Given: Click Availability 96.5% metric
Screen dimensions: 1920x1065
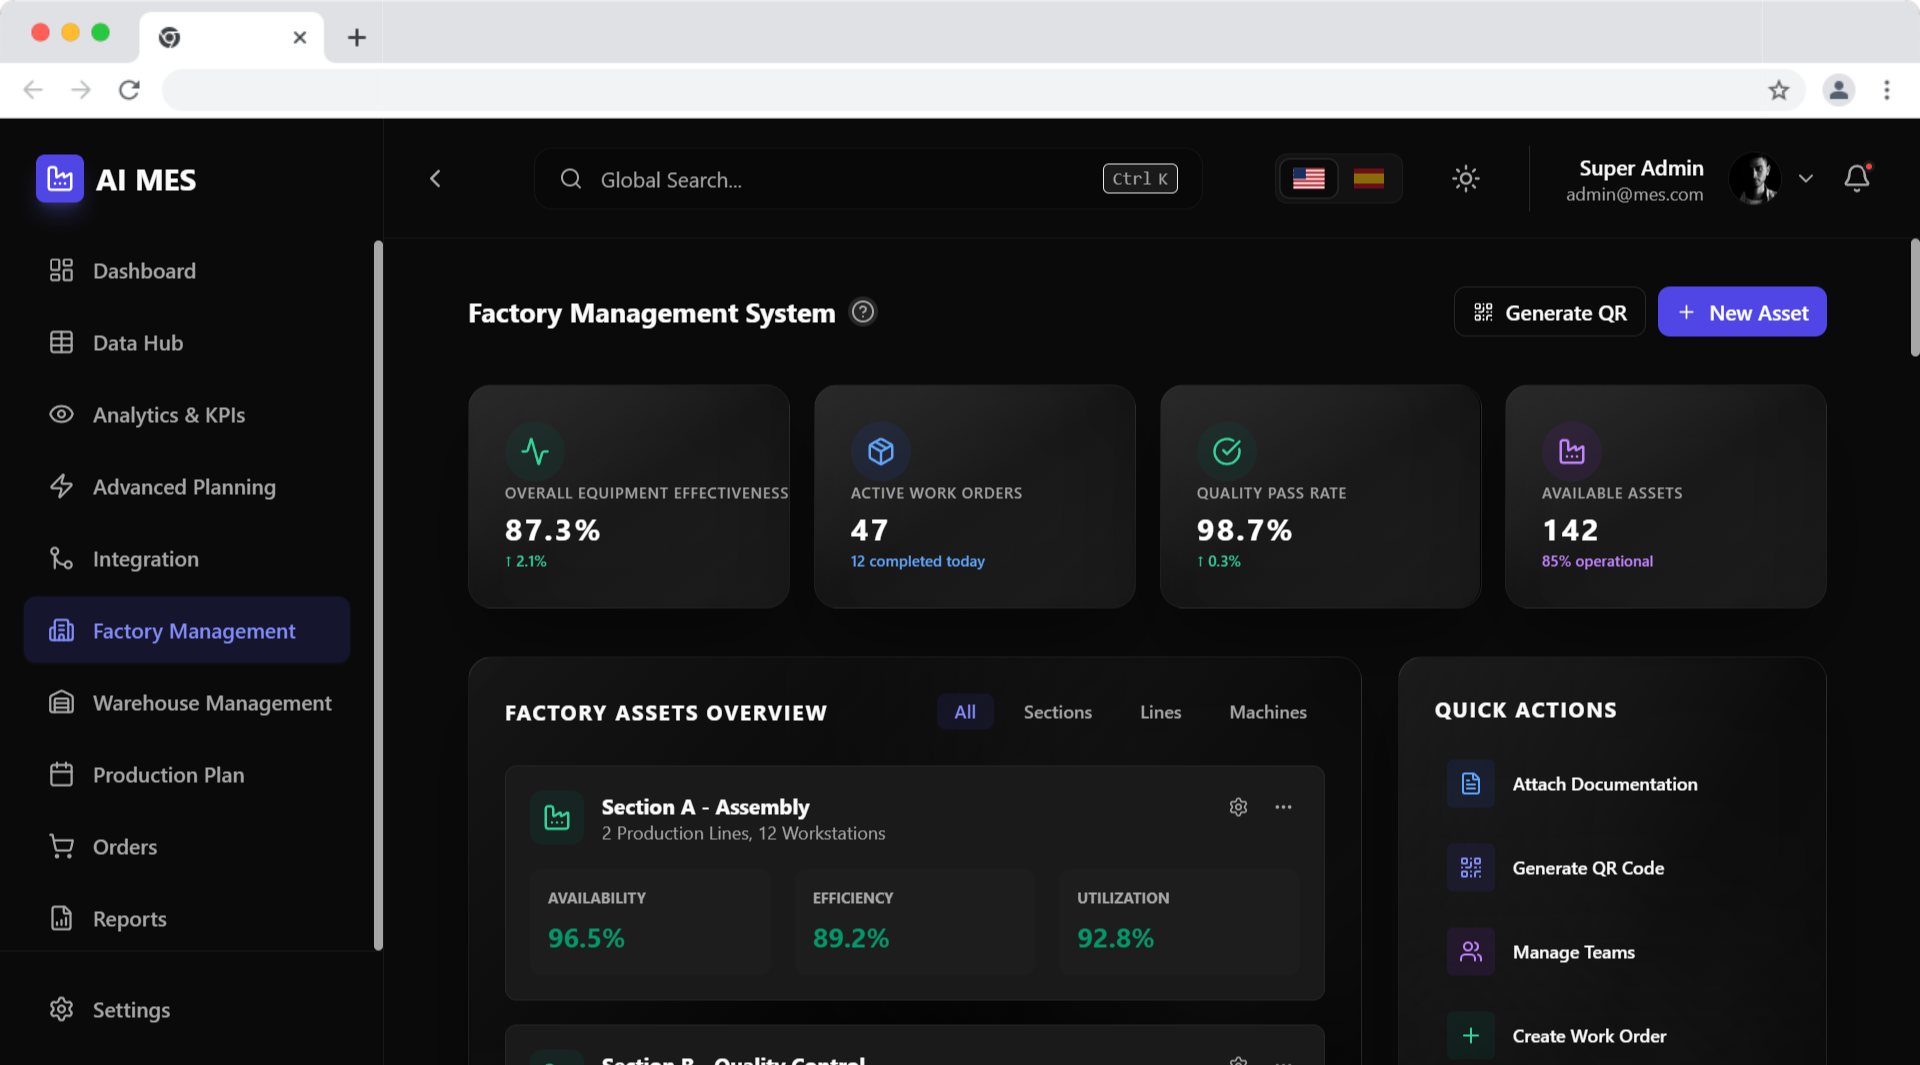Looking at the screenshot, I should 650,921.
